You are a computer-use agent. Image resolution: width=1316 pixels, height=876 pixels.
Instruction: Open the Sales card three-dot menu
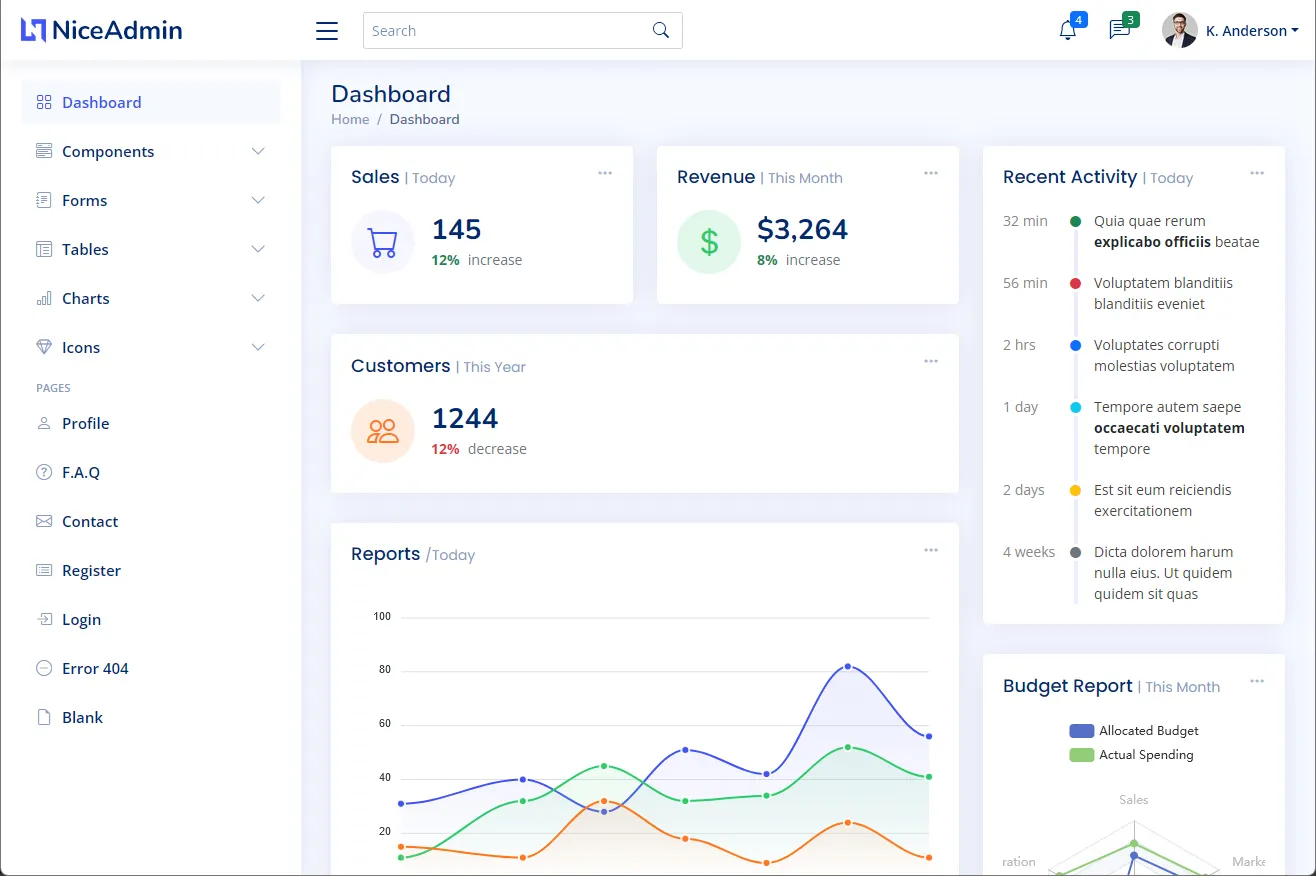point(605,173)
